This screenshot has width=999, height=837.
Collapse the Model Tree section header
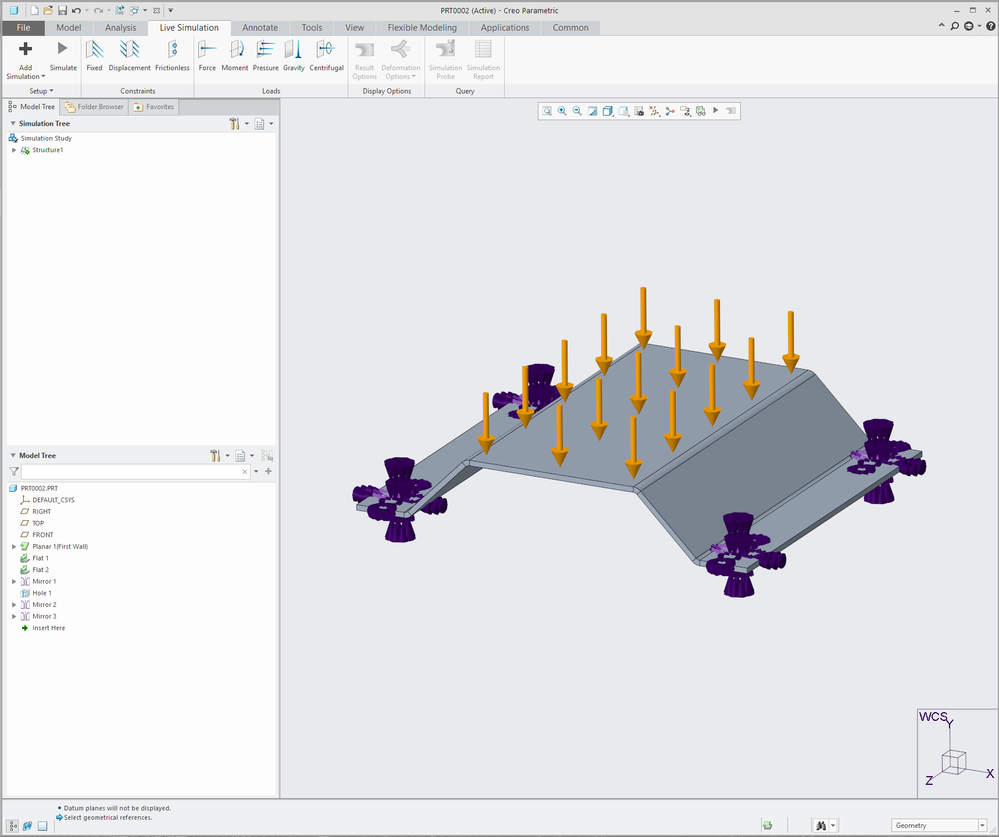point(14,456)
